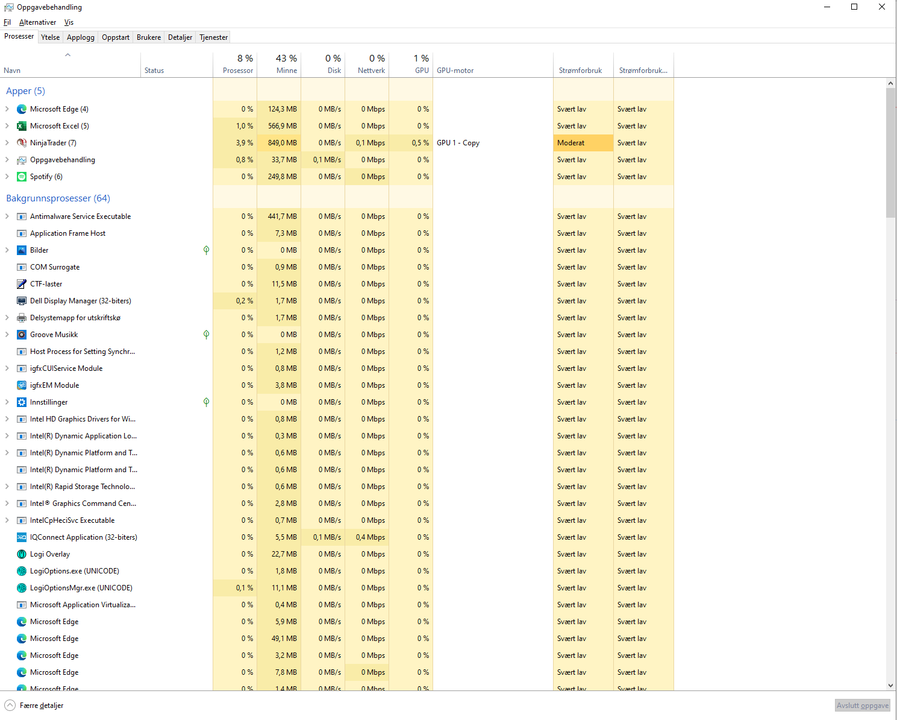Expand Antimalware Service Executable row

click(x=7, y=216)
